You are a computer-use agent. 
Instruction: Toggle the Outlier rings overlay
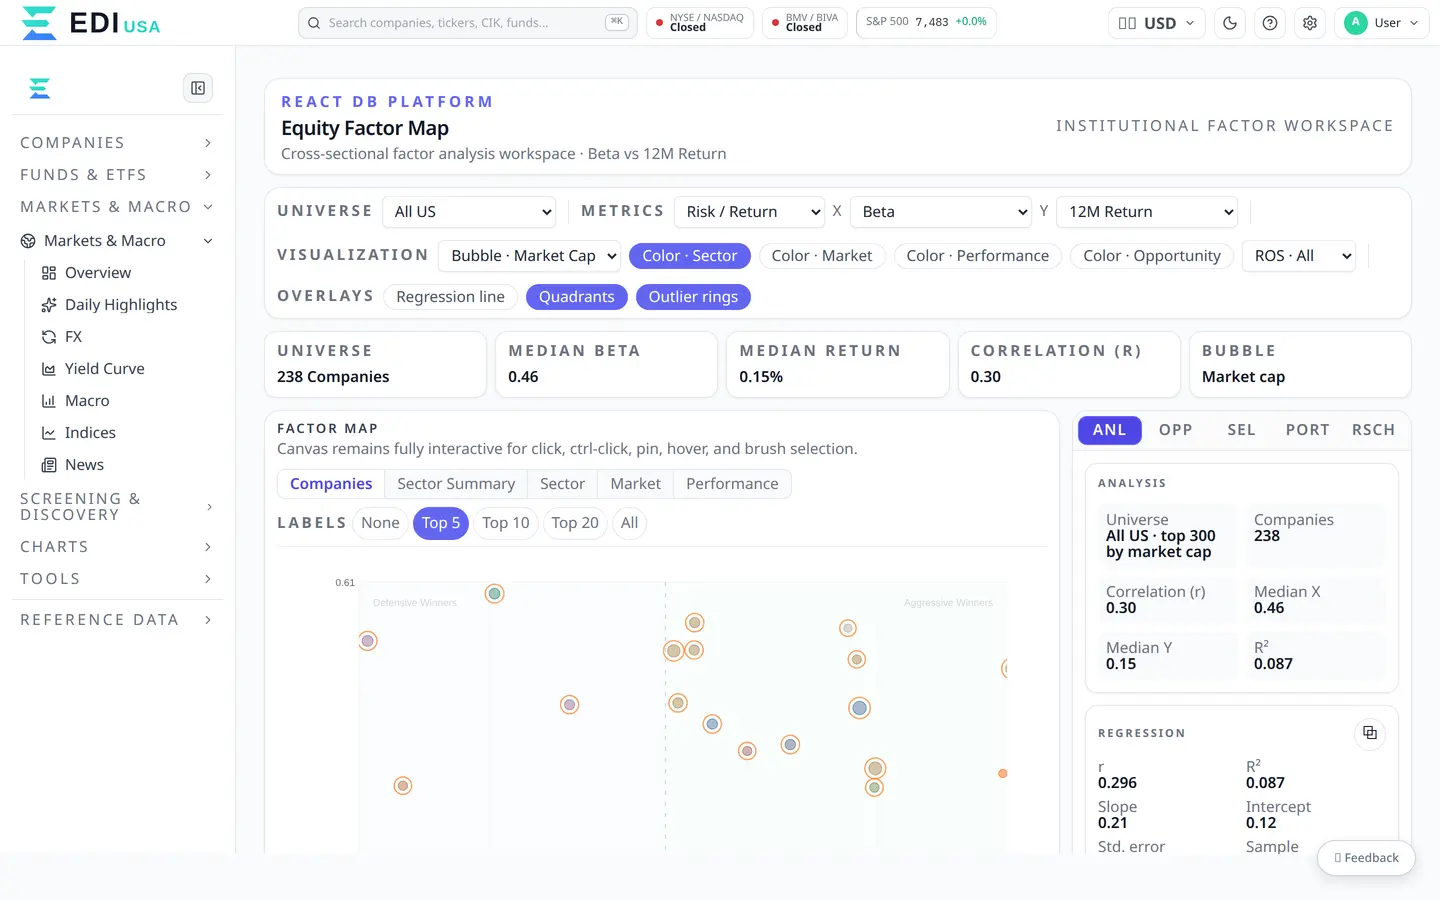click(x=693, y=297)
